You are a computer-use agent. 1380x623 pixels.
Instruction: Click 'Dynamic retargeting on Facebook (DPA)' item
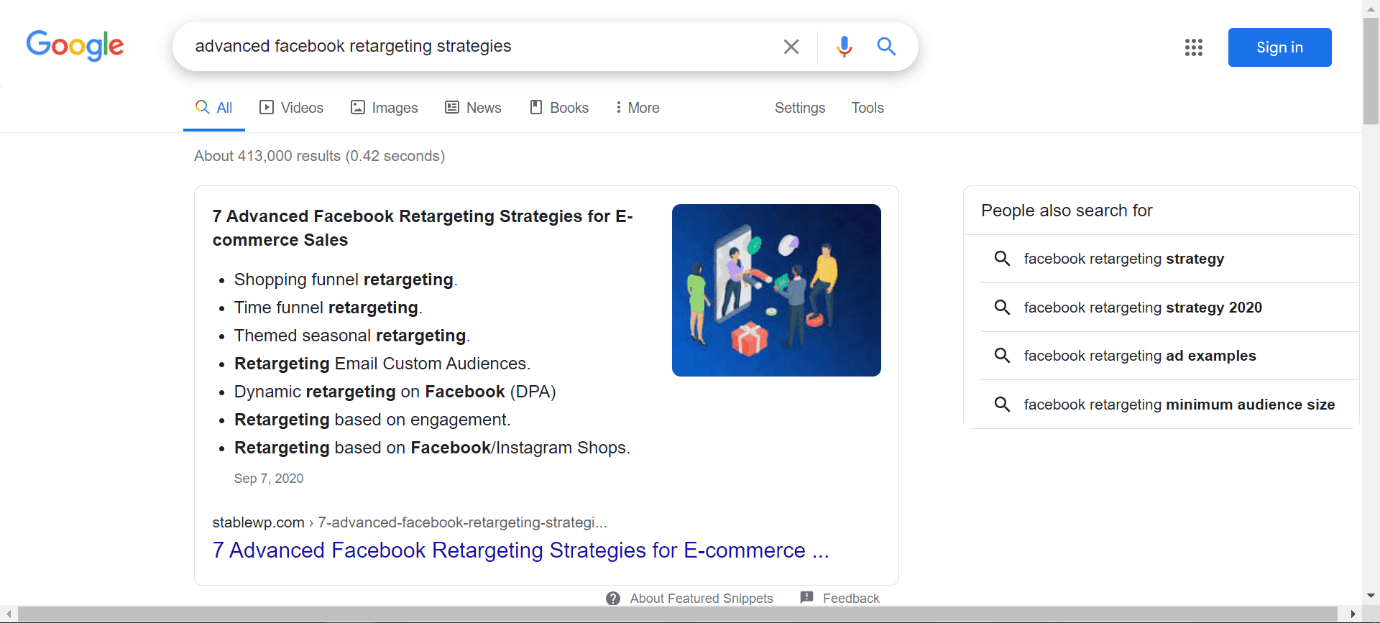tap(395, 392)
